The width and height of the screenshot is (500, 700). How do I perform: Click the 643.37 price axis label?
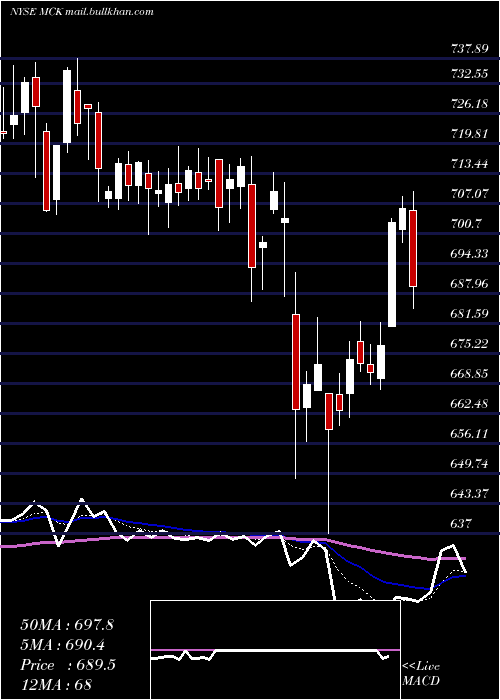(469, 494)
